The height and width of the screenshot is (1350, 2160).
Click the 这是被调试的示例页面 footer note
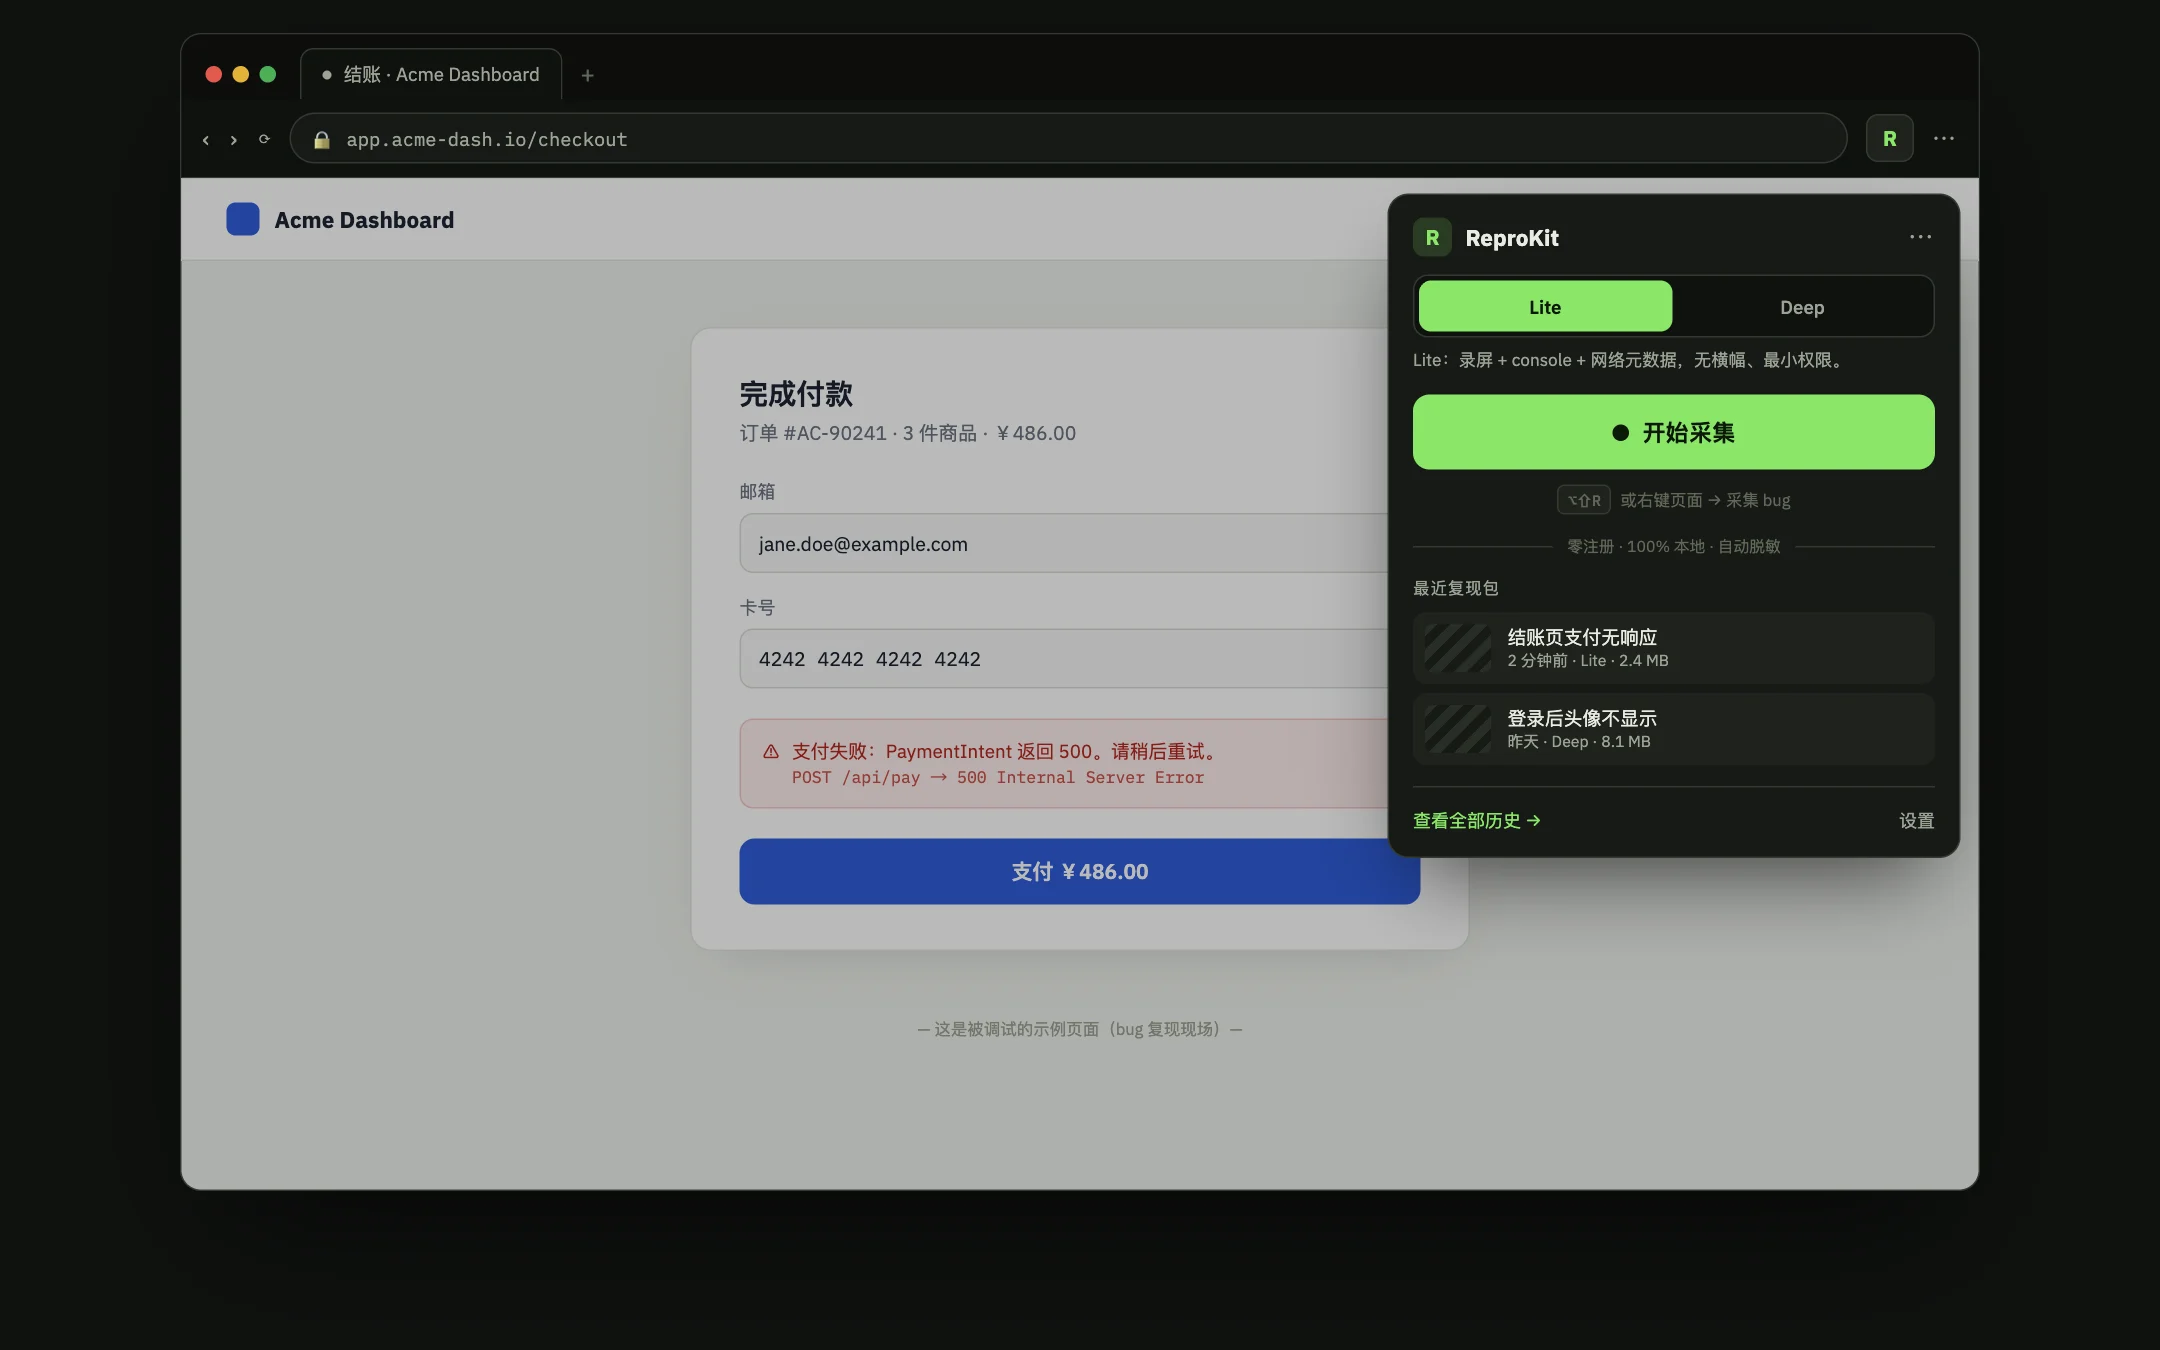click(1079, 1029)
